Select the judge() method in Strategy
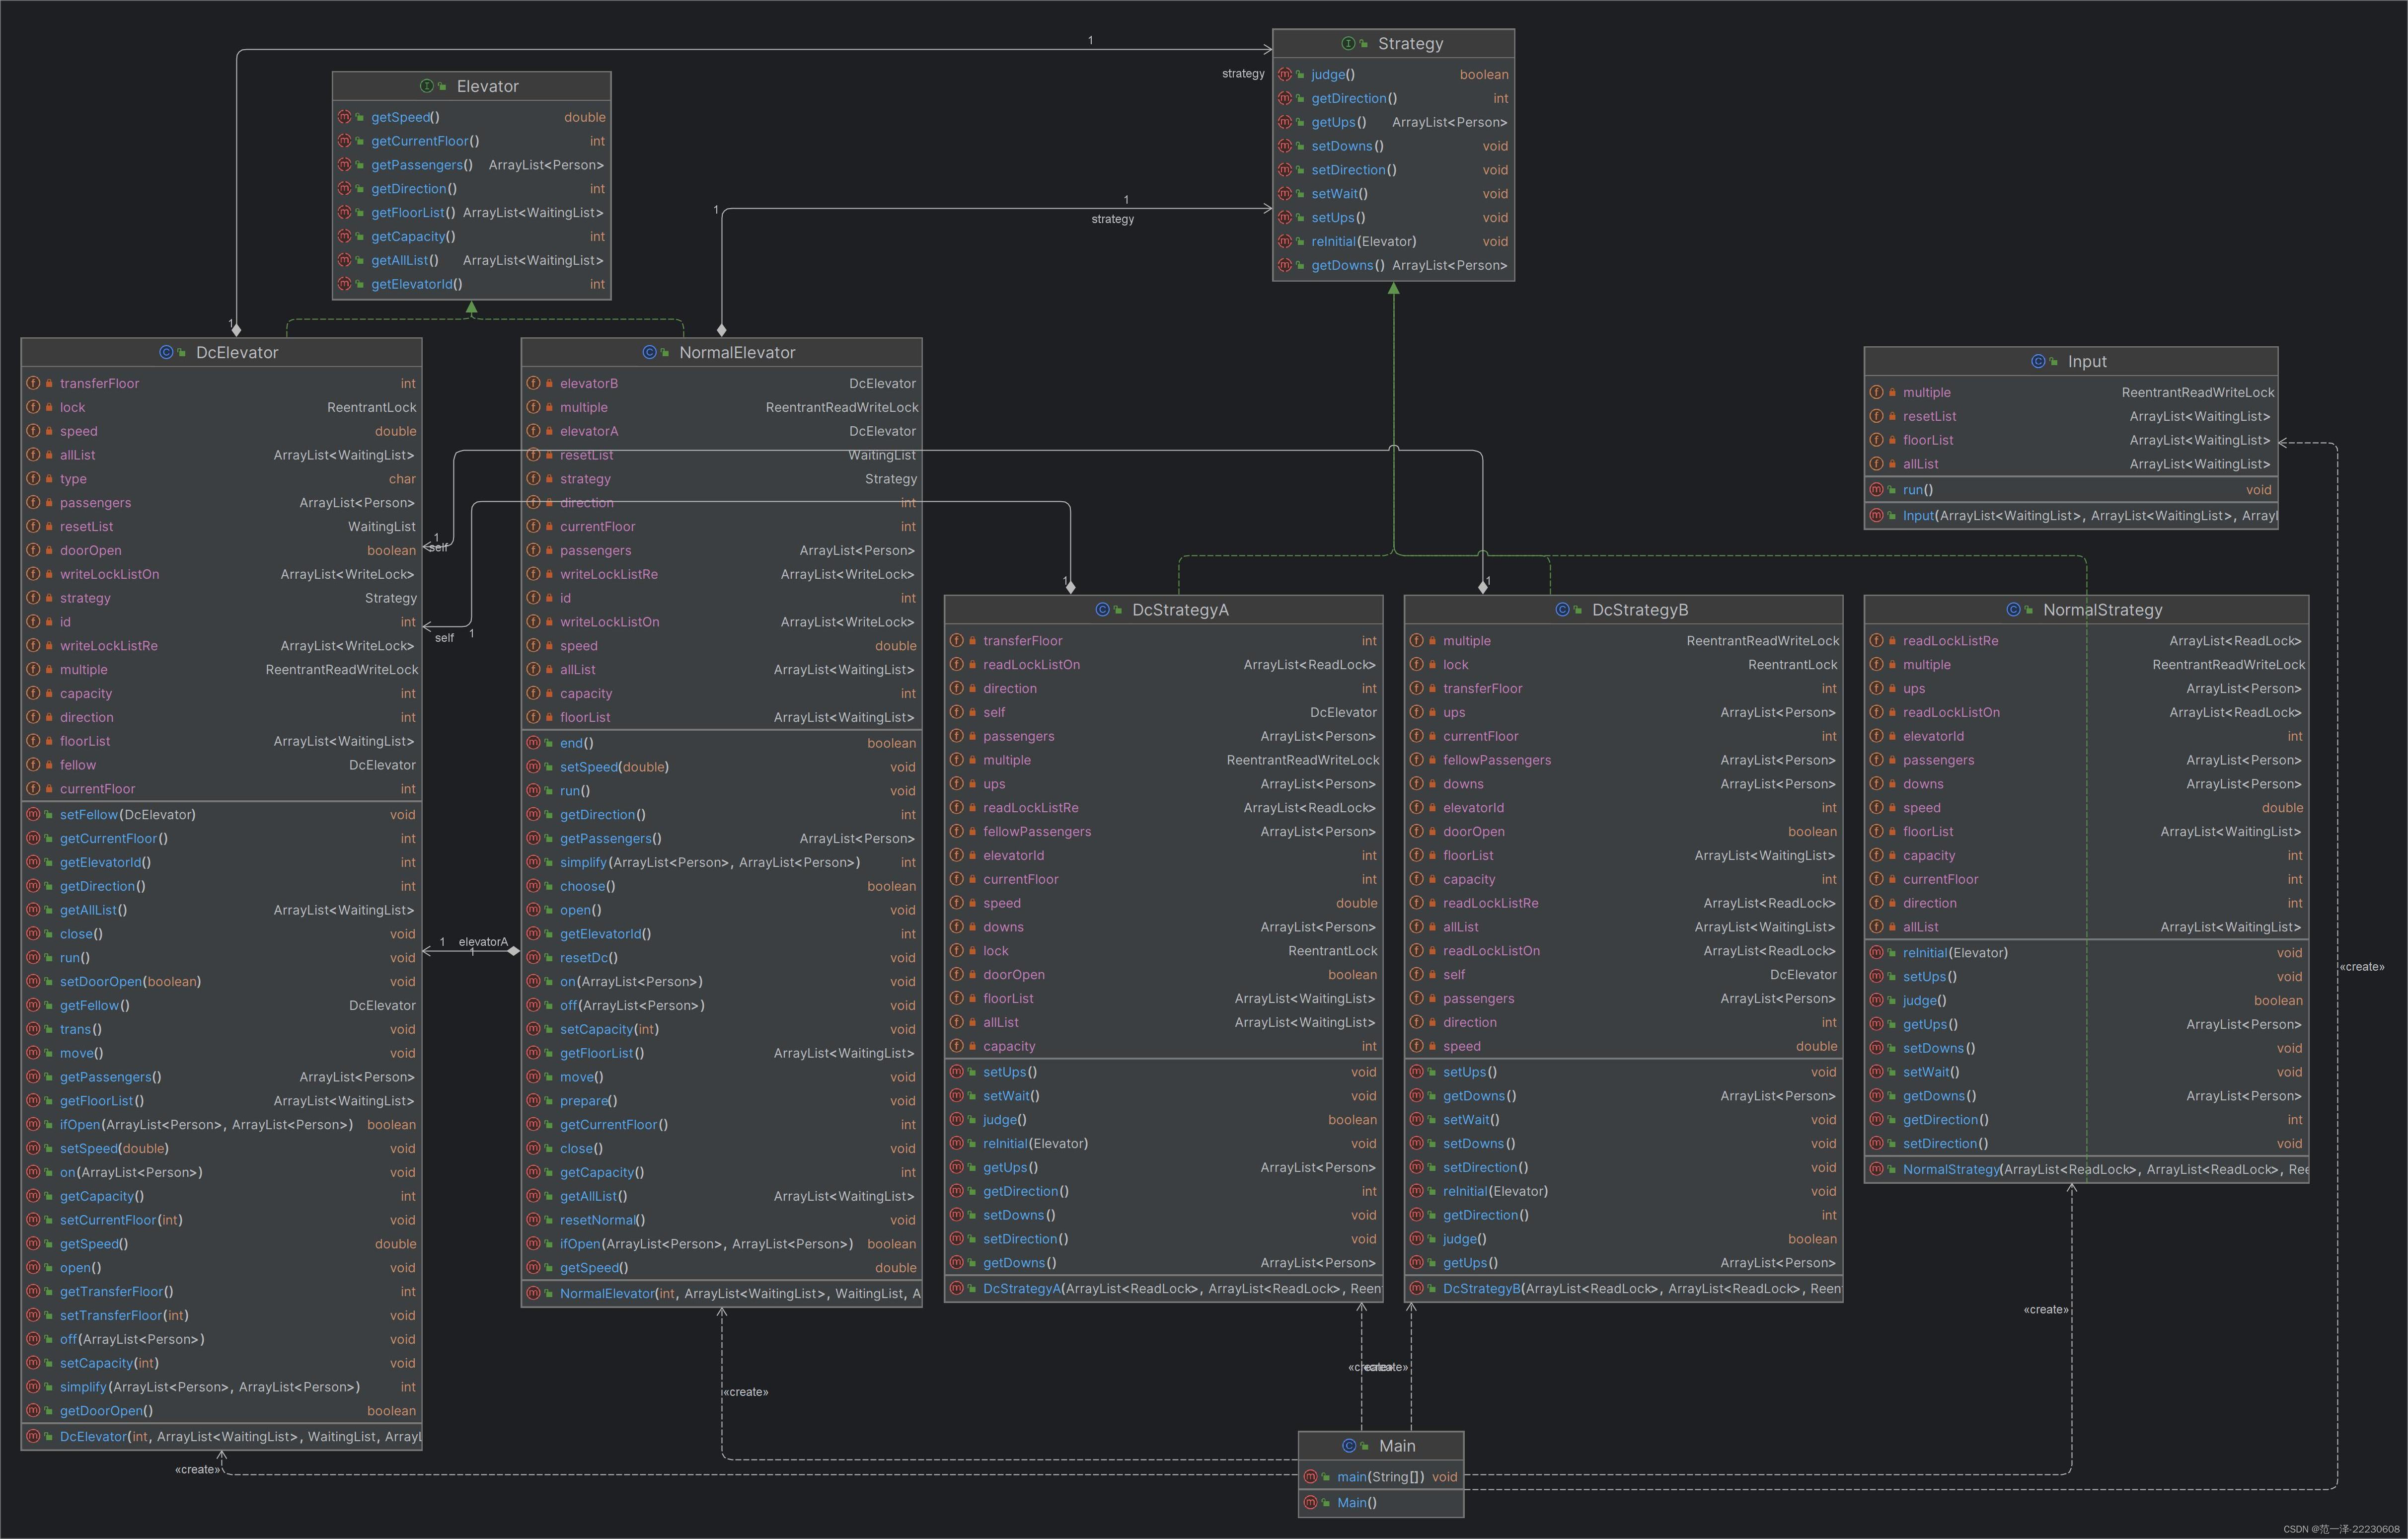Viewport: 2408px width, 1539px height. (x=1332, y=75)
